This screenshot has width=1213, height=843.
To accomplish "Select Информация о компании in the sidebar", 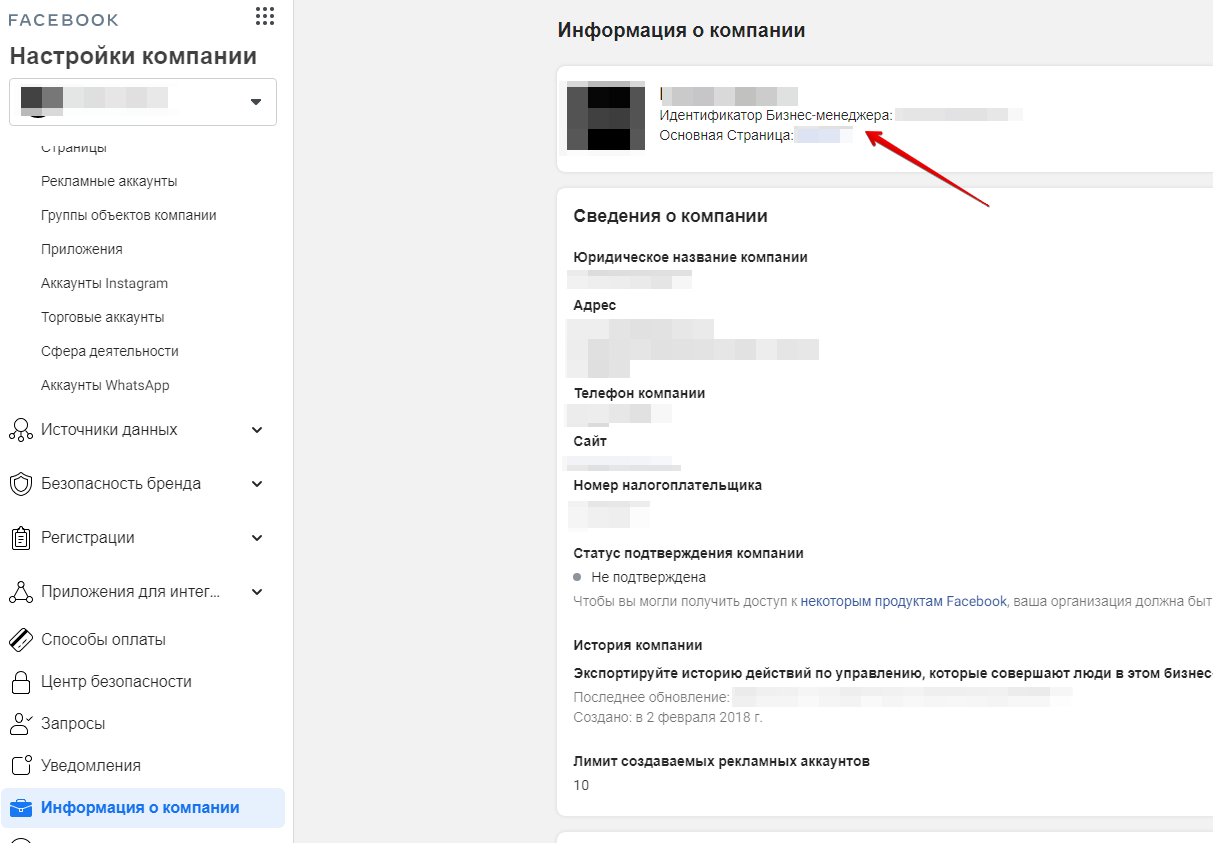I will (140, 808).
